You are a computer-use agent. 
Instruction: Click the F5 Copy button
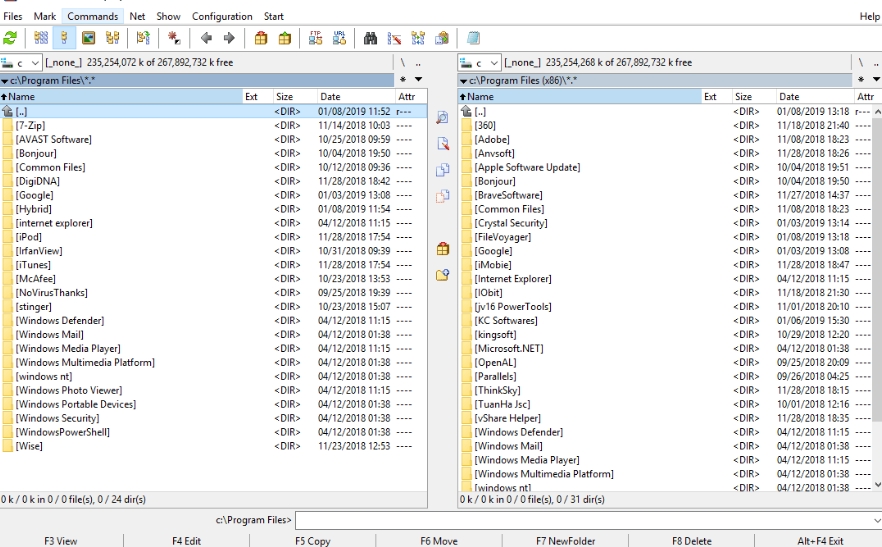pos(313,541)
